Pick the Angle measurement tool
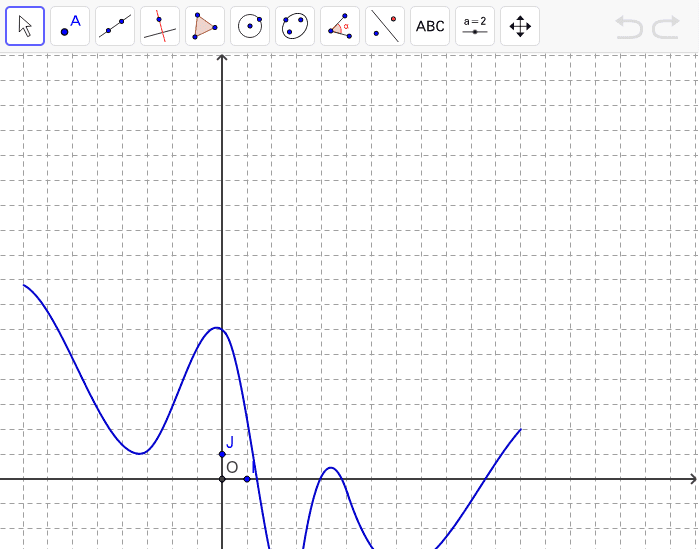This screenshot has height=551, width=700. [x=340, y=26]
